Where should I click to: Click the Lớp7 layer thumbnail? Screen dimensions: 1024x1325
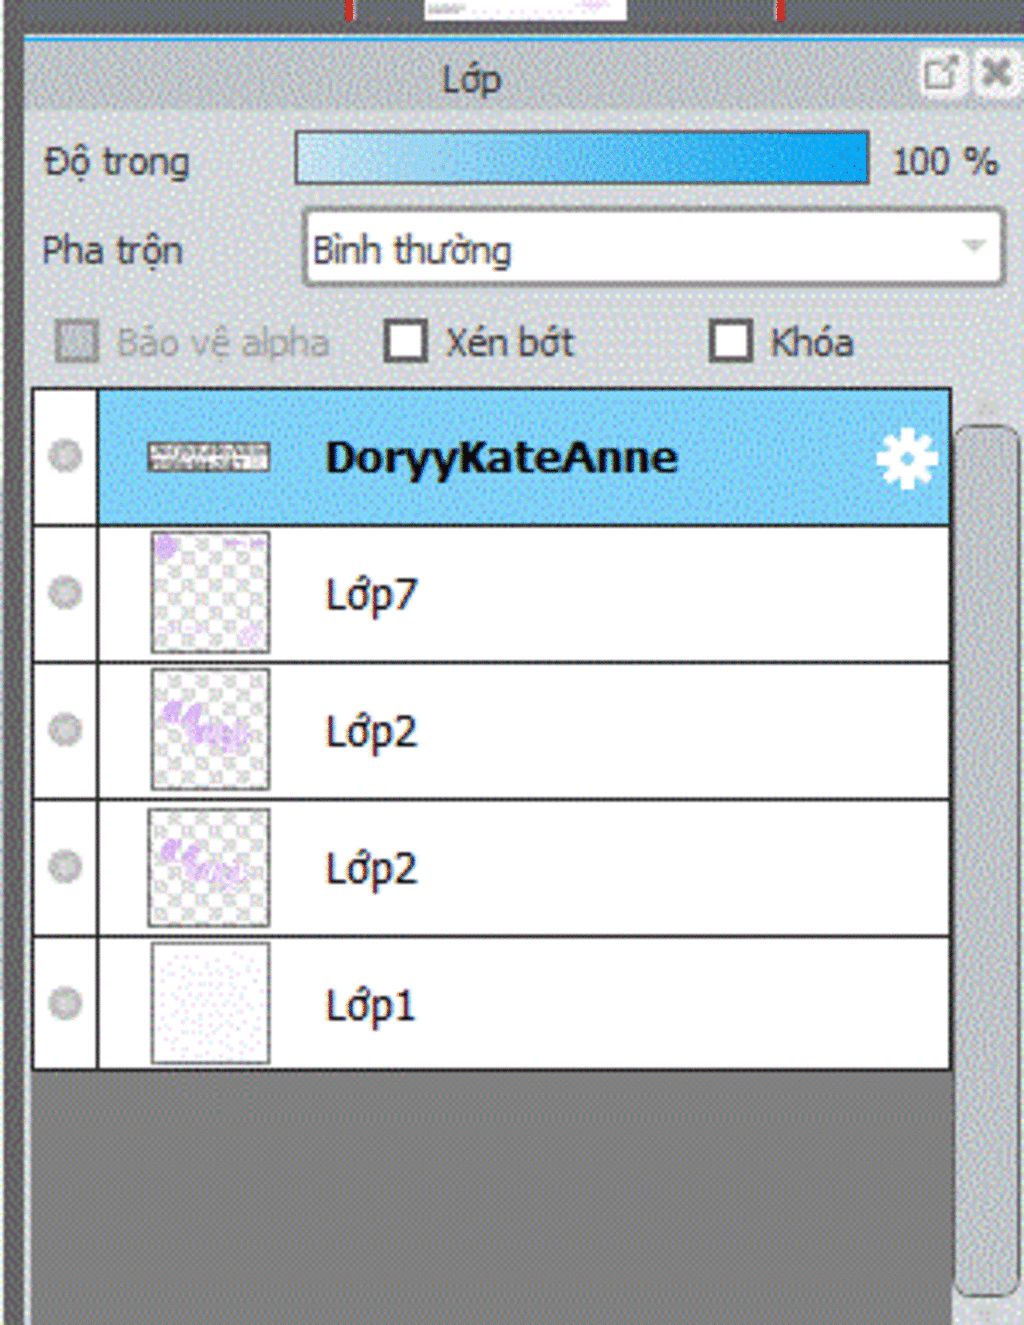(x=210, y=592)
